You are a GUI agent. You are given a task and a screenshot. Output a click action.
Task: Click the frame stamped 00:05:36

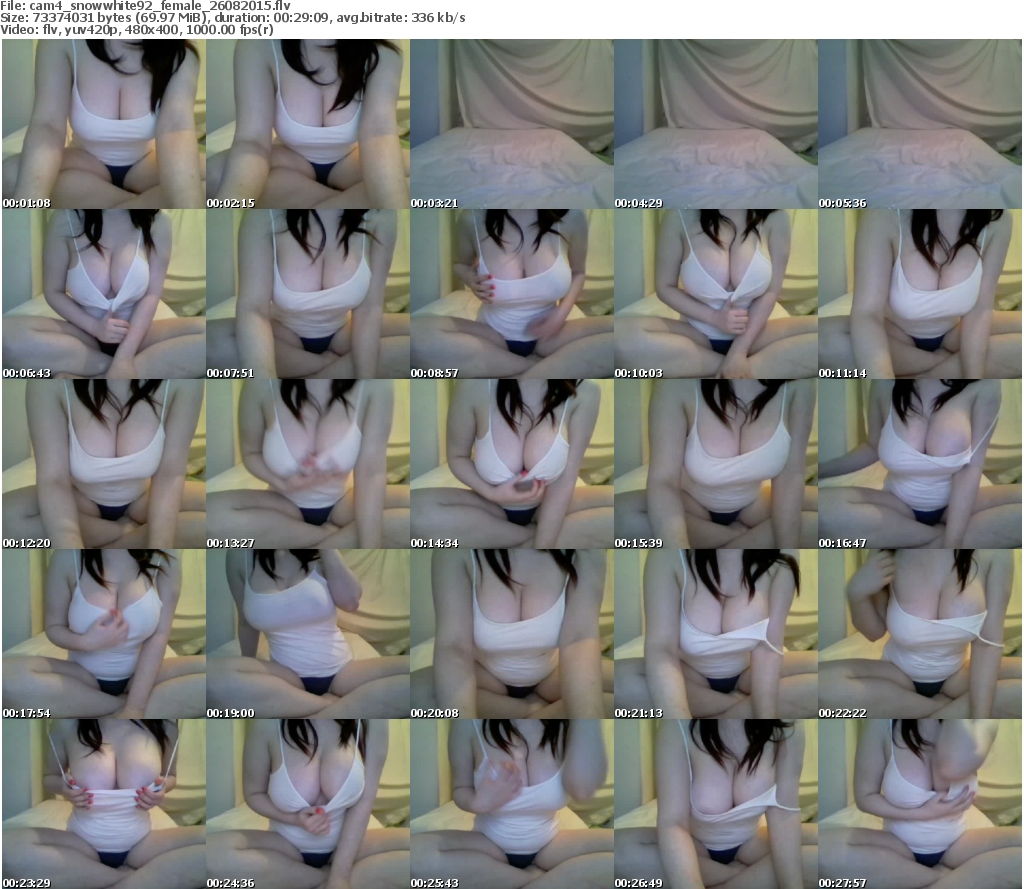coord(920,124)
